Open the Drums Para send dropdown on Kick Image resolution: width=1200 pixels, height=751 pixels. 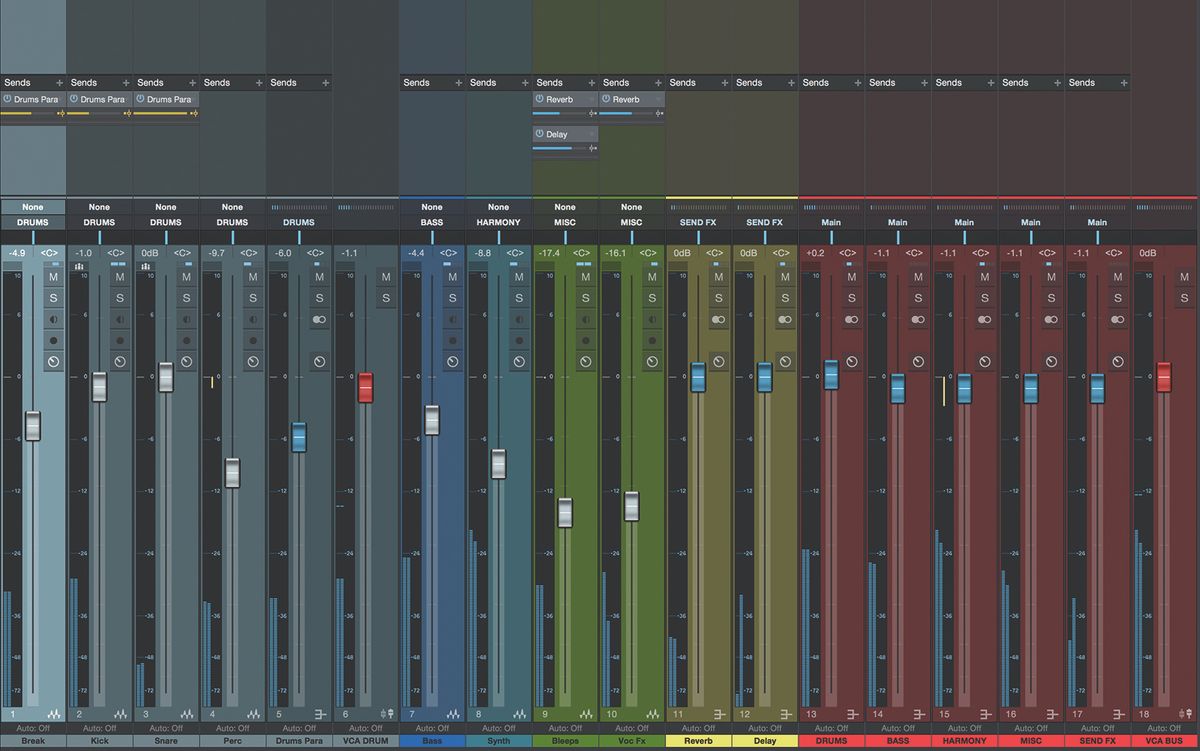click(99, 99)
